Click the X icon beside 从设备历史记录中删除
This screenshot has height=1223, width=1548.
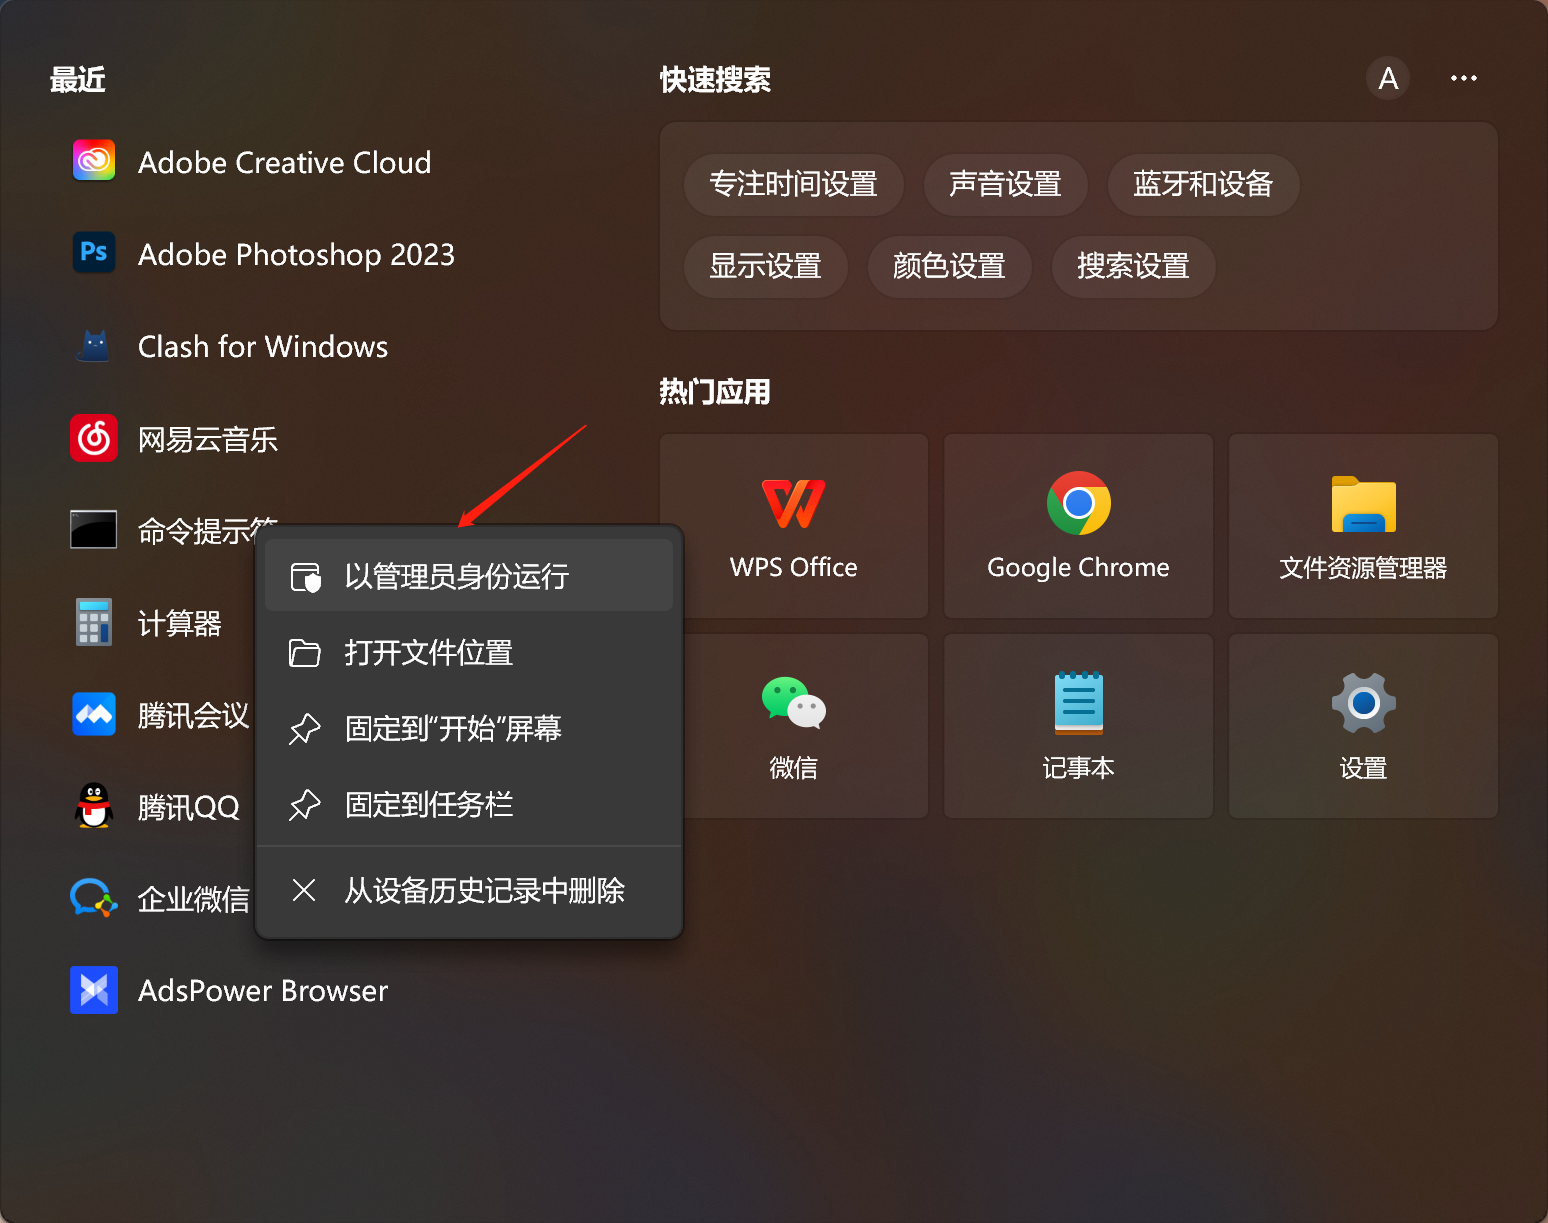point(304,890)
